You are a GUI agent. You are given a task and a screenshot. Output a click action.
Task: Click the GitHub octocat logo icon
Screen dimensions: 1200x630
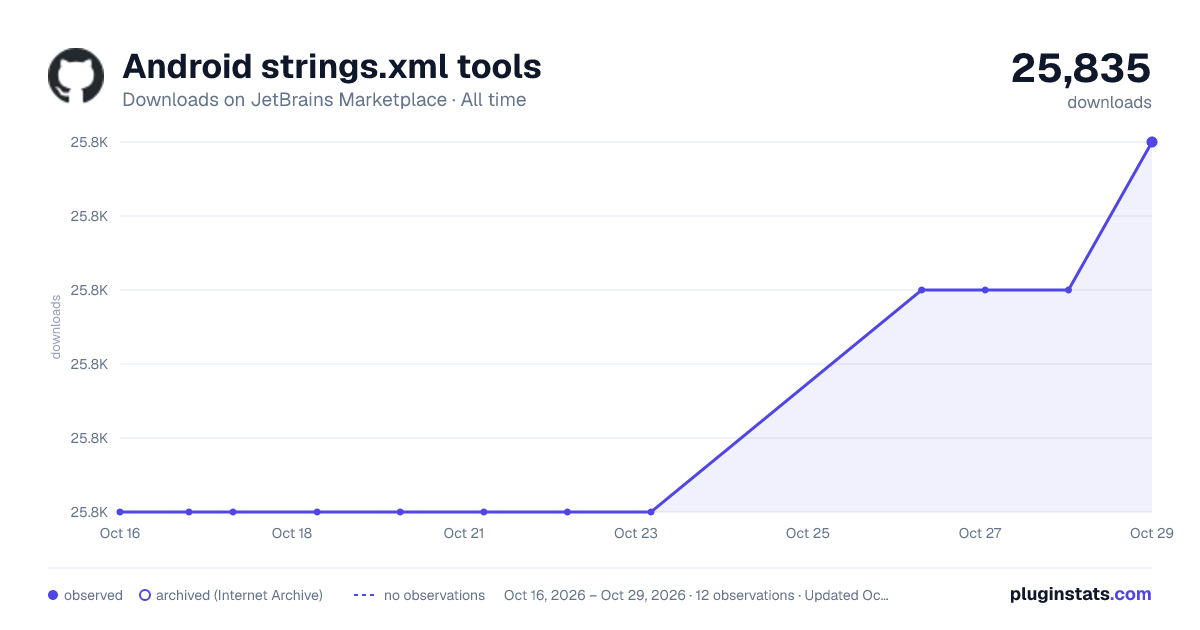(x=76, y=75)
